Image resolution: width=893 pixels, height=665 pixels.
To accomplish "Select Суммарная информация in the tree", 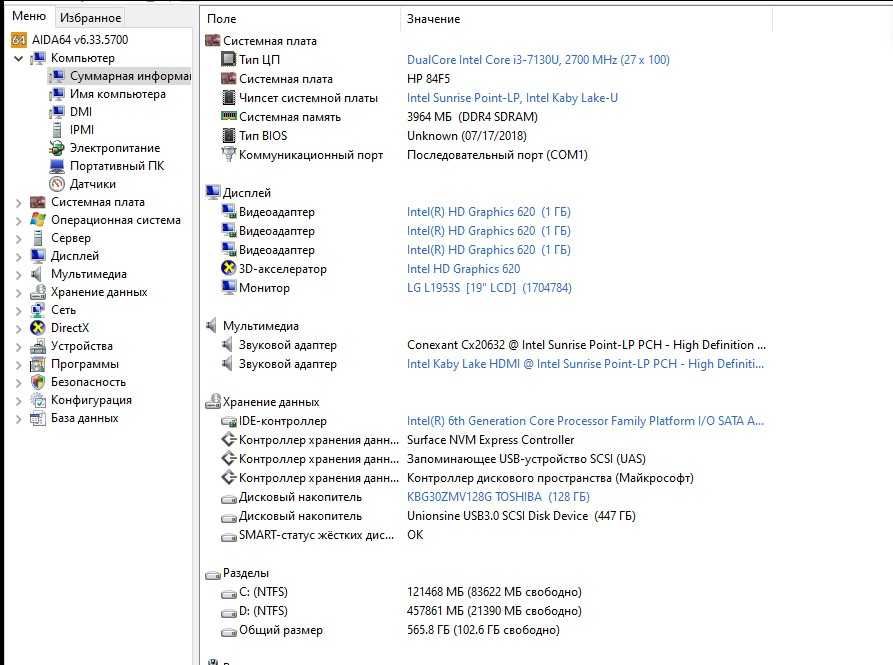I will click(130, 76).
